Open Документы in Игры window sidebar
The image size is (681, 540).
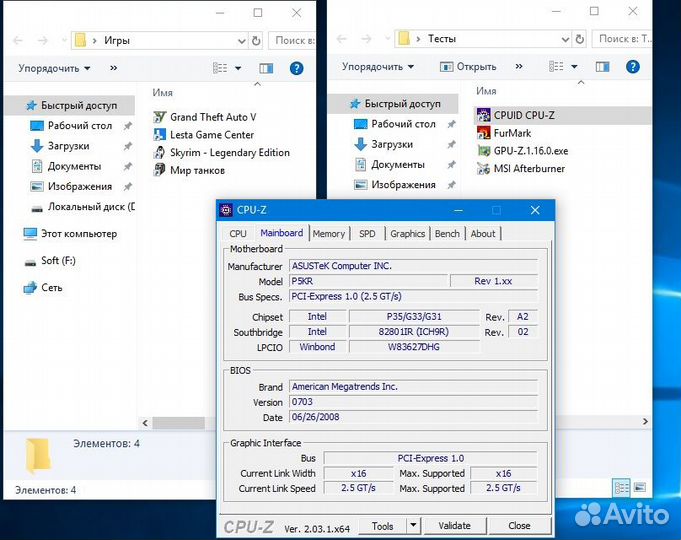[x=74, y=166]
